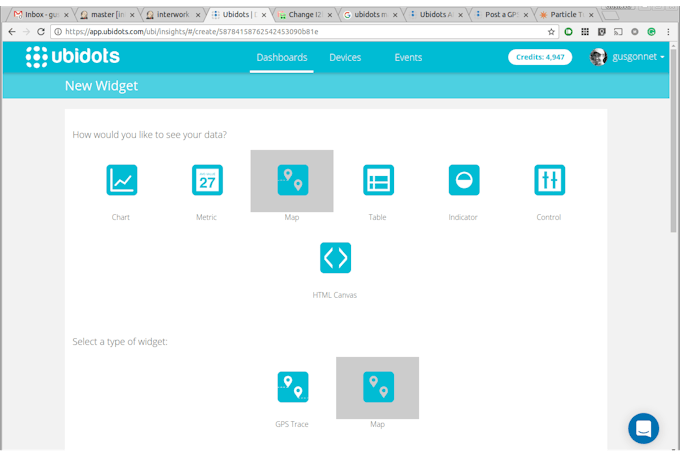680x457 pixels.
Task: Switch to the Post a GPS tab
Action: coord(501,15)
